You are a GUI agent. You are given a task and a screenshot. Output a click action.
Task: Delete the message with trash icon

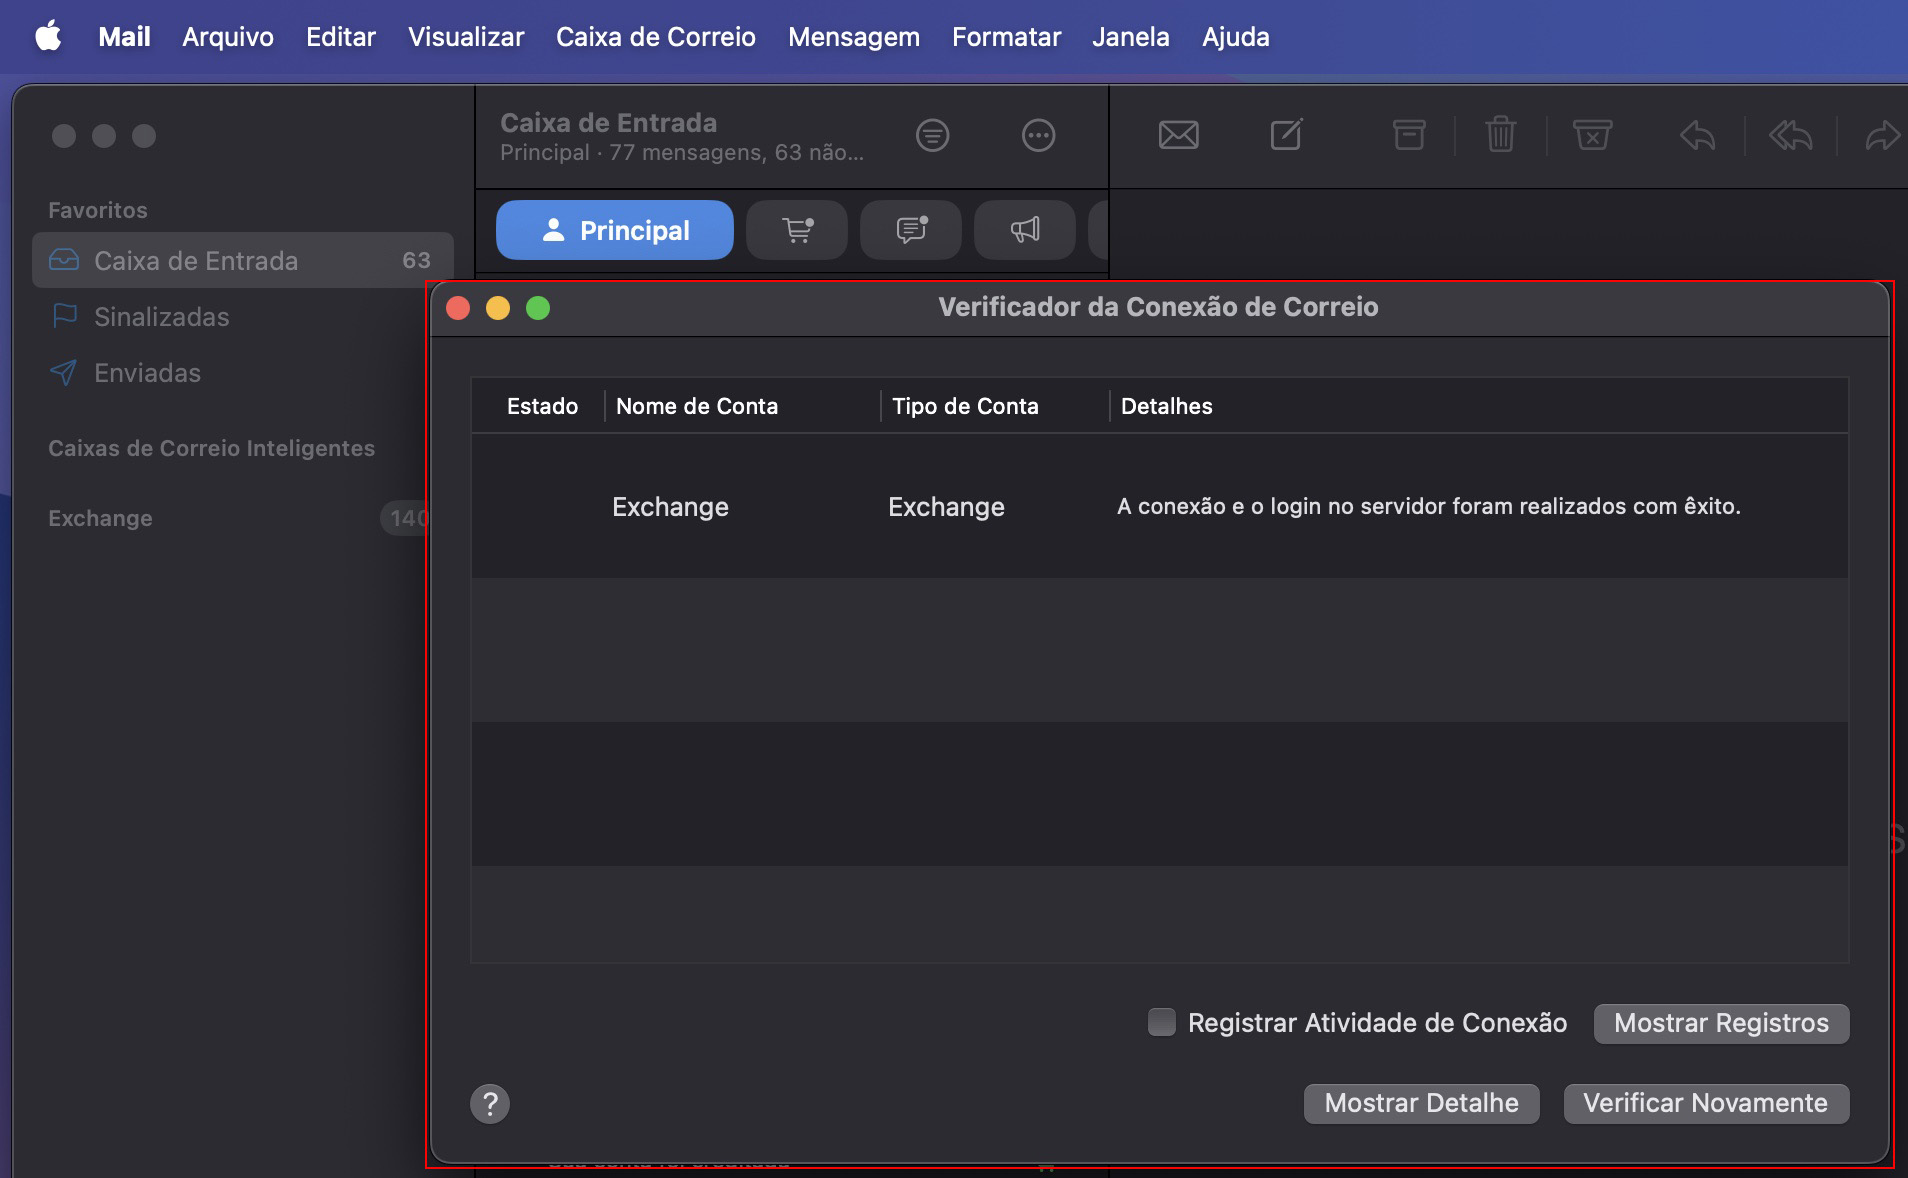tap(1499, 135)
